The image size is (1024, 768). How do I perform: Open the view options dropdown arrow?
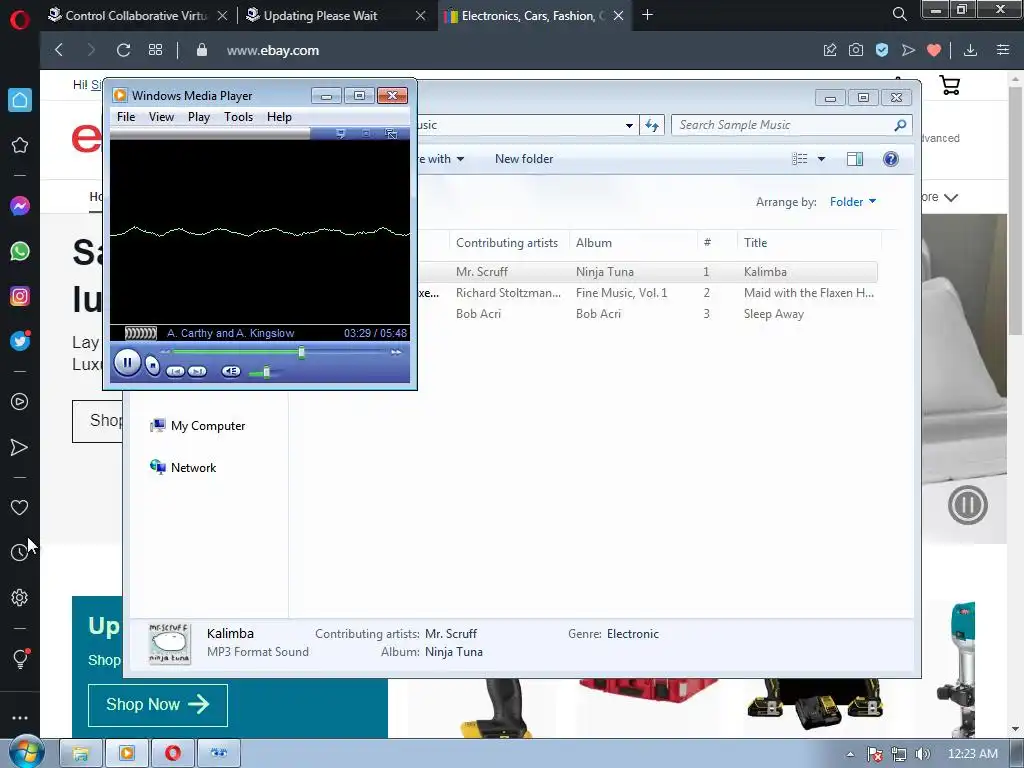point(822,159)
